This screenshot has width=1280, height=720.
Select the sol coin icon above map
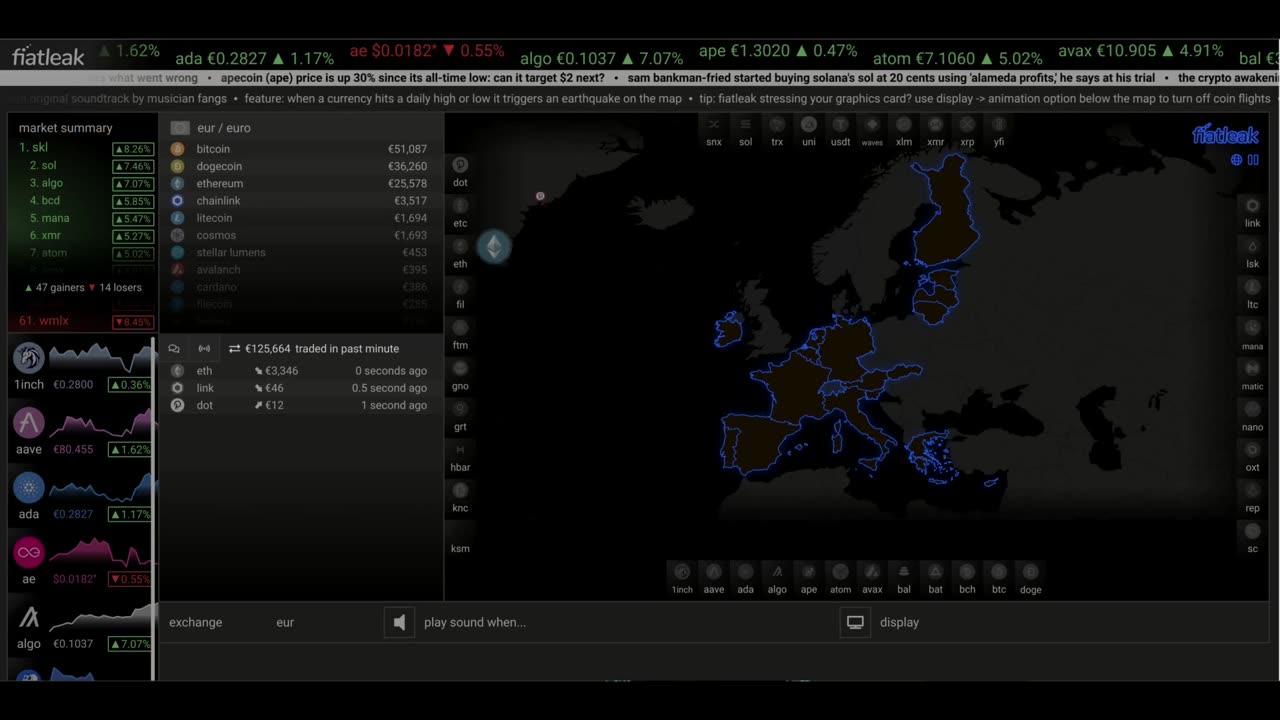coord(745,124)
